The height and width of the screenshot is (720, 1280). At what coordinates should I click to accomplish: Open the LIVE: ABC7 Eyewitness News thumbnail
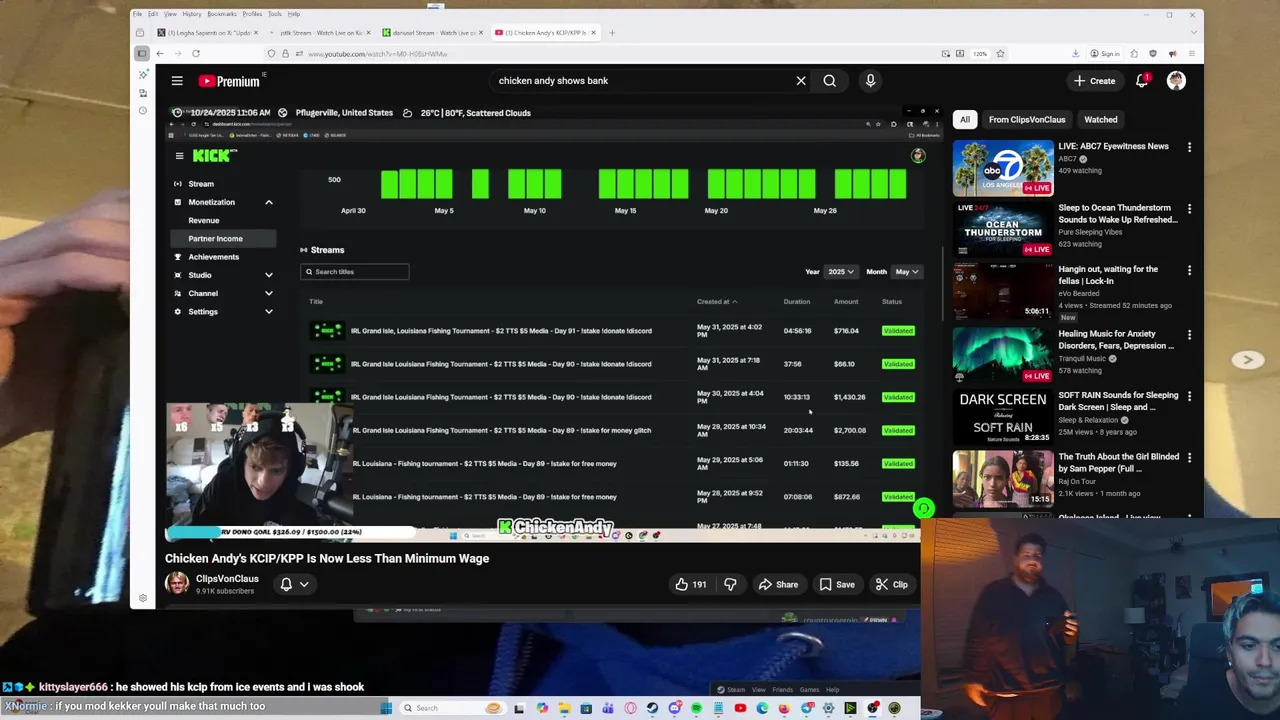tap(1003, 168)
